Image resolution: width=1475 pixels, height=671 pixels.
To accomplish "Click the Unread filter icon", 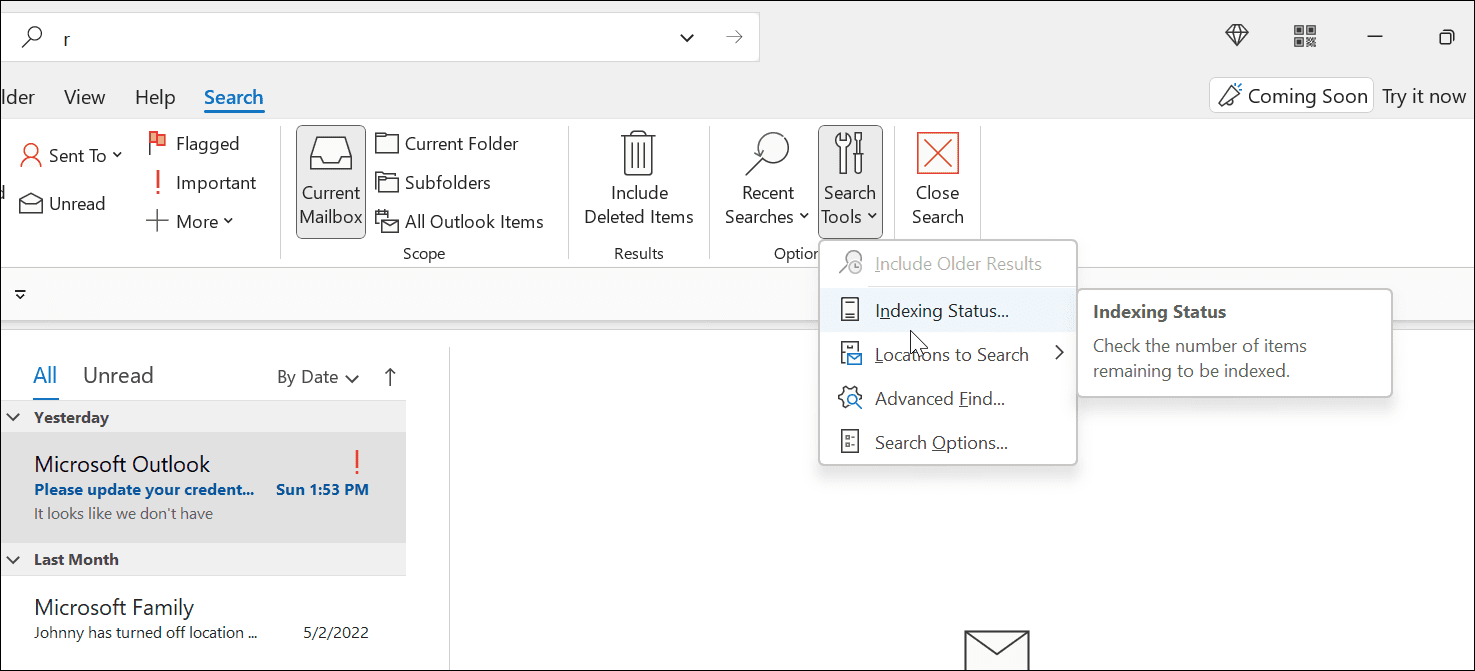I will [28, 203].
